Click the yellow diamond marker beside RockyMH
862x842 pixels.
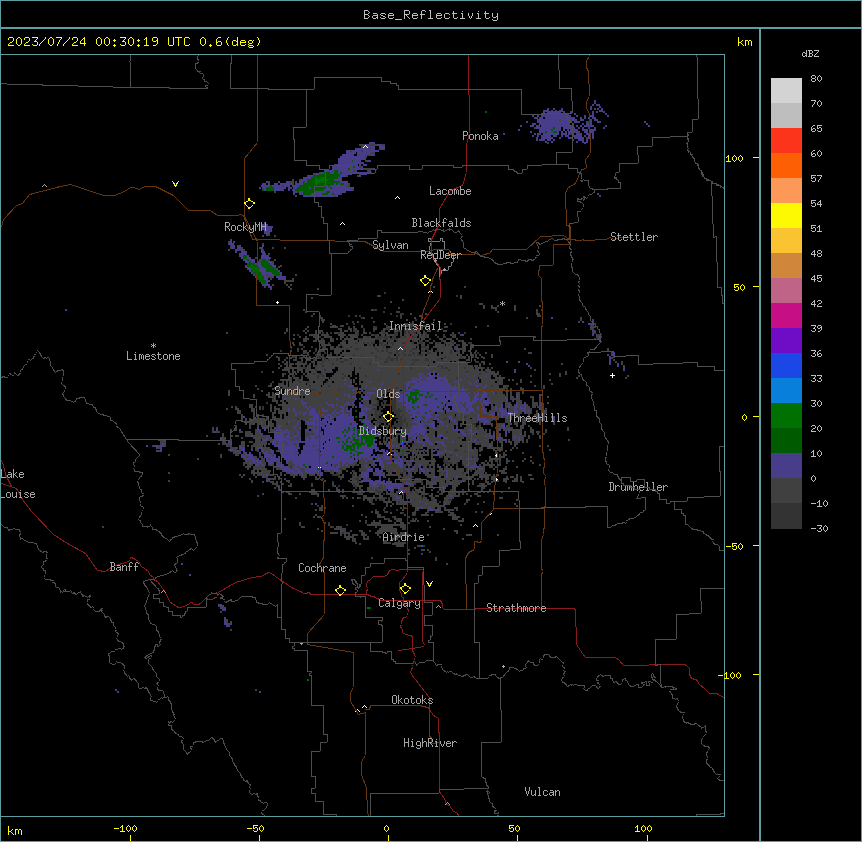(x=250, y=204)
